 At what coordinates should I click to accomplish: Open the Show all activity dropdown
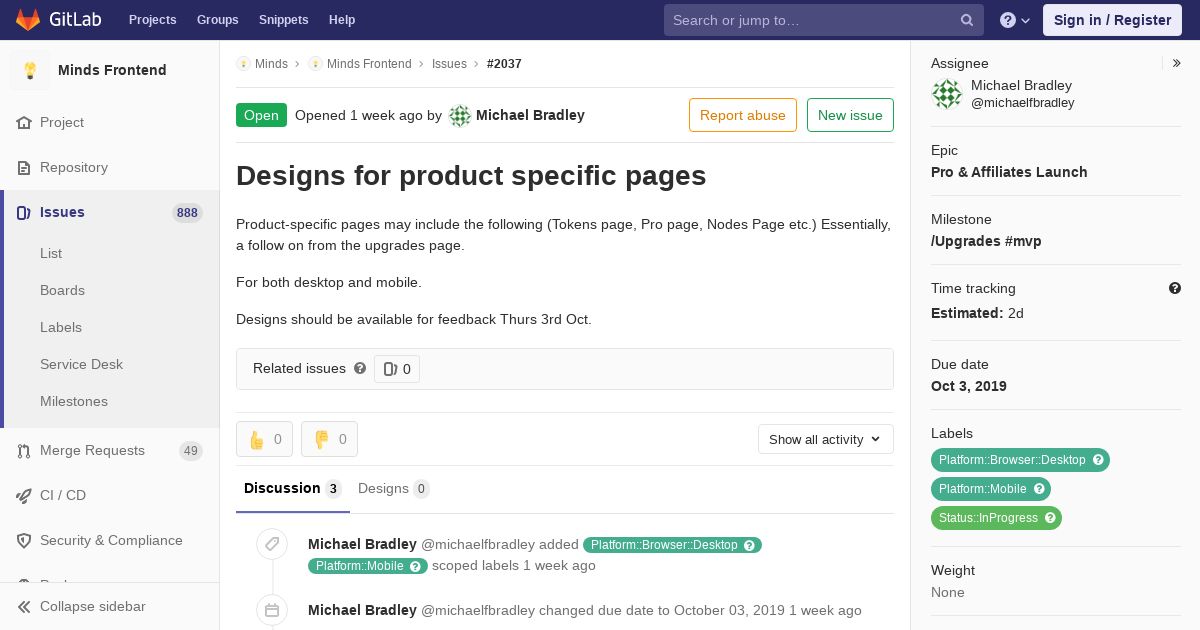point(825,439)
